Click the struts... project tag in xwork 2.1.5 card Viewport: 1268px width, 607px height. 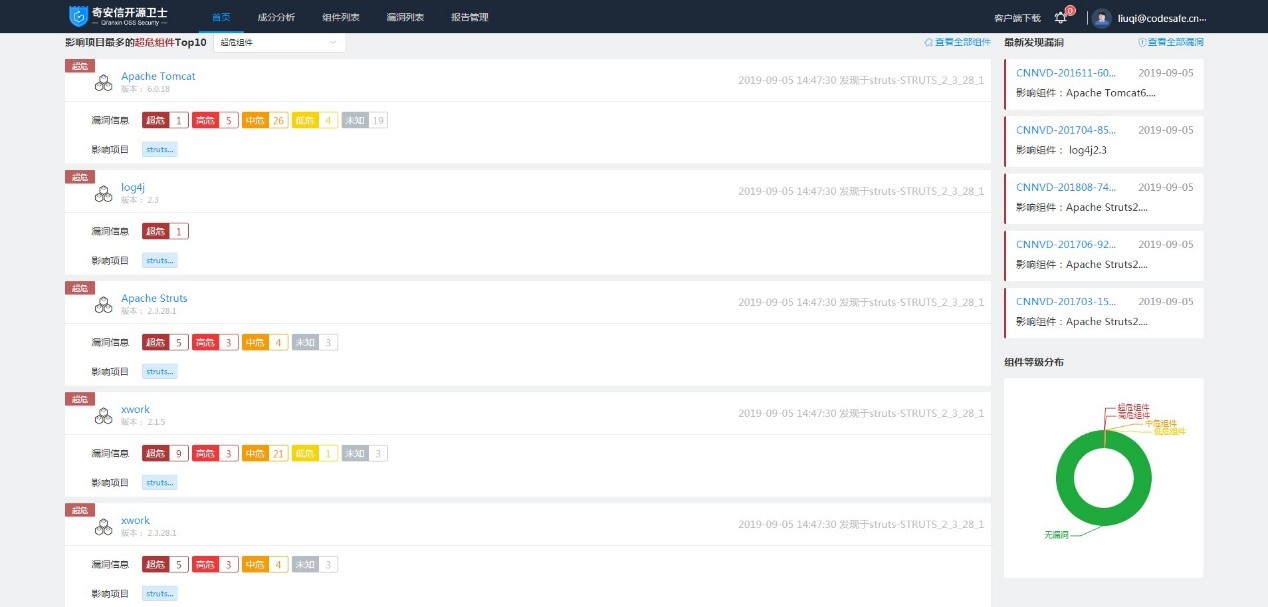coord(160,482)
